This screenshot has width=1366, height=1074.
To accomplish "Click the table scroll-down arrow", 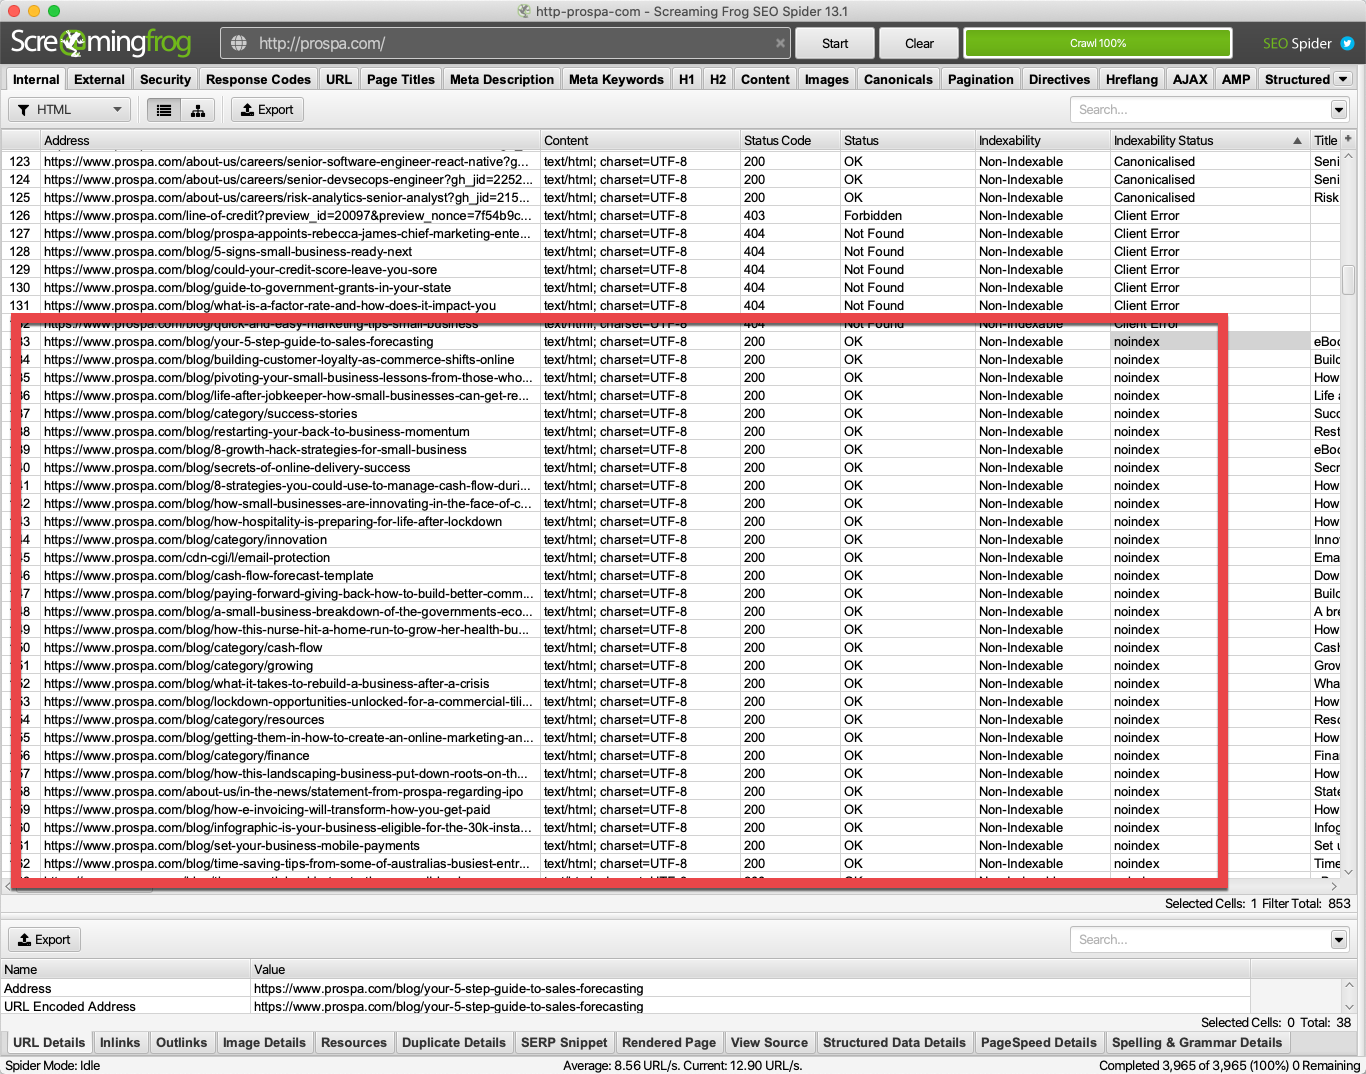I will tap(1348, 872).
